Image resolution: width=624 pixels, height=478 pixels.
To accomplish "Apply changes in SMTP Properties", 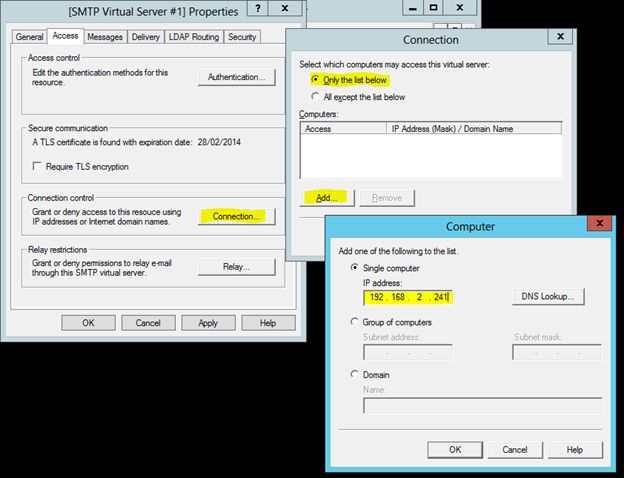I will (x=208, y=323).
